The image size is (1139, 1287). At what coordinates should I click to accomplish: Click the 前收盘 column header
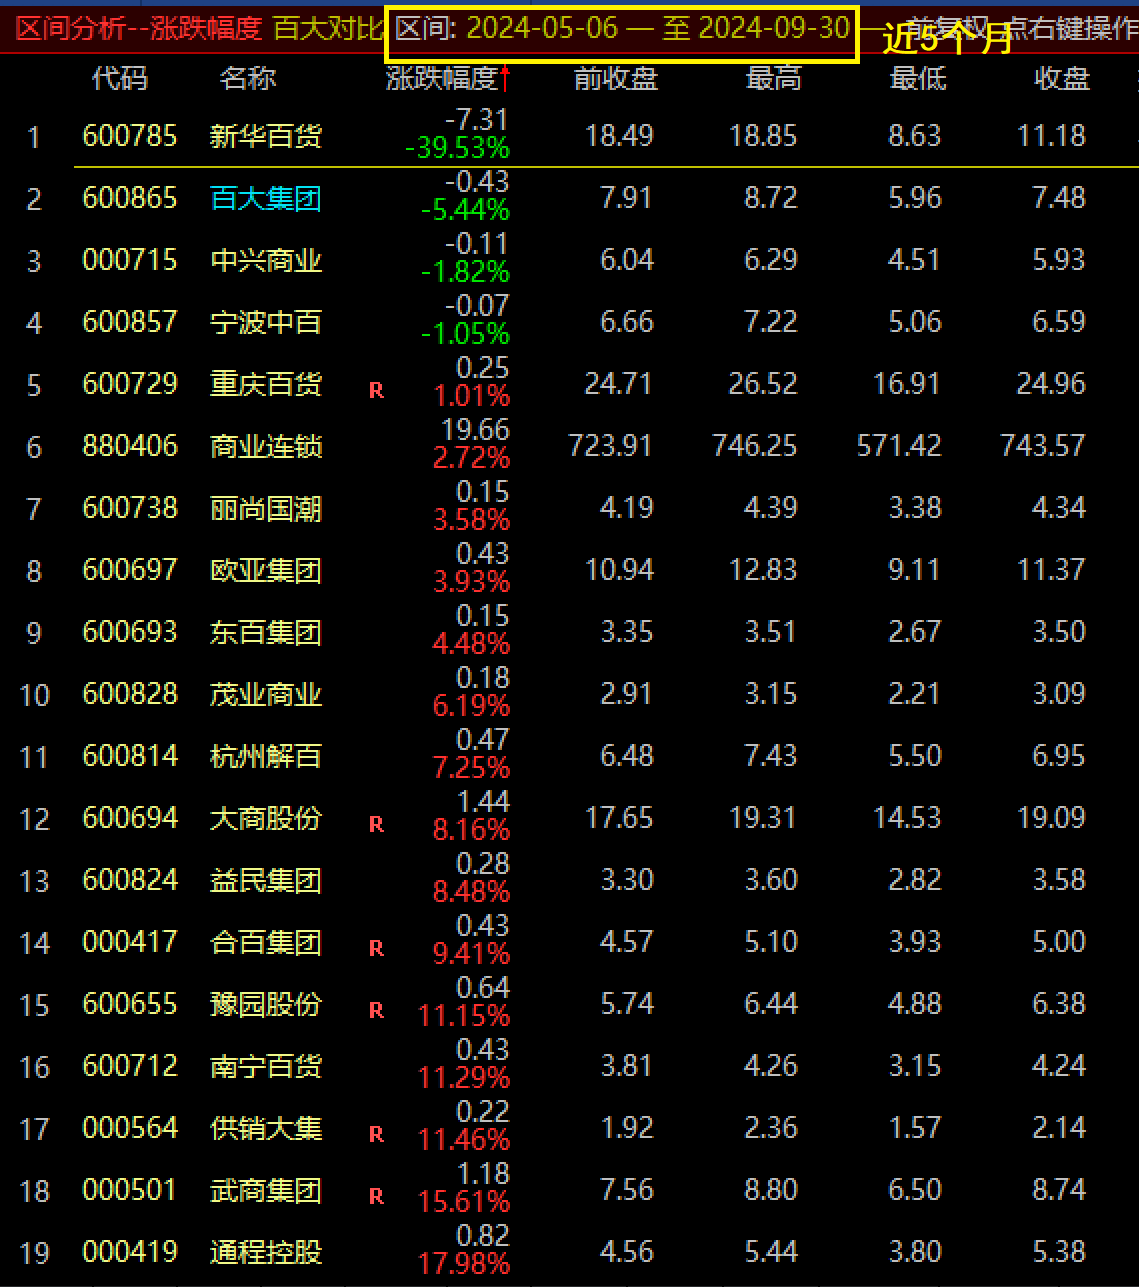point(616,79)
